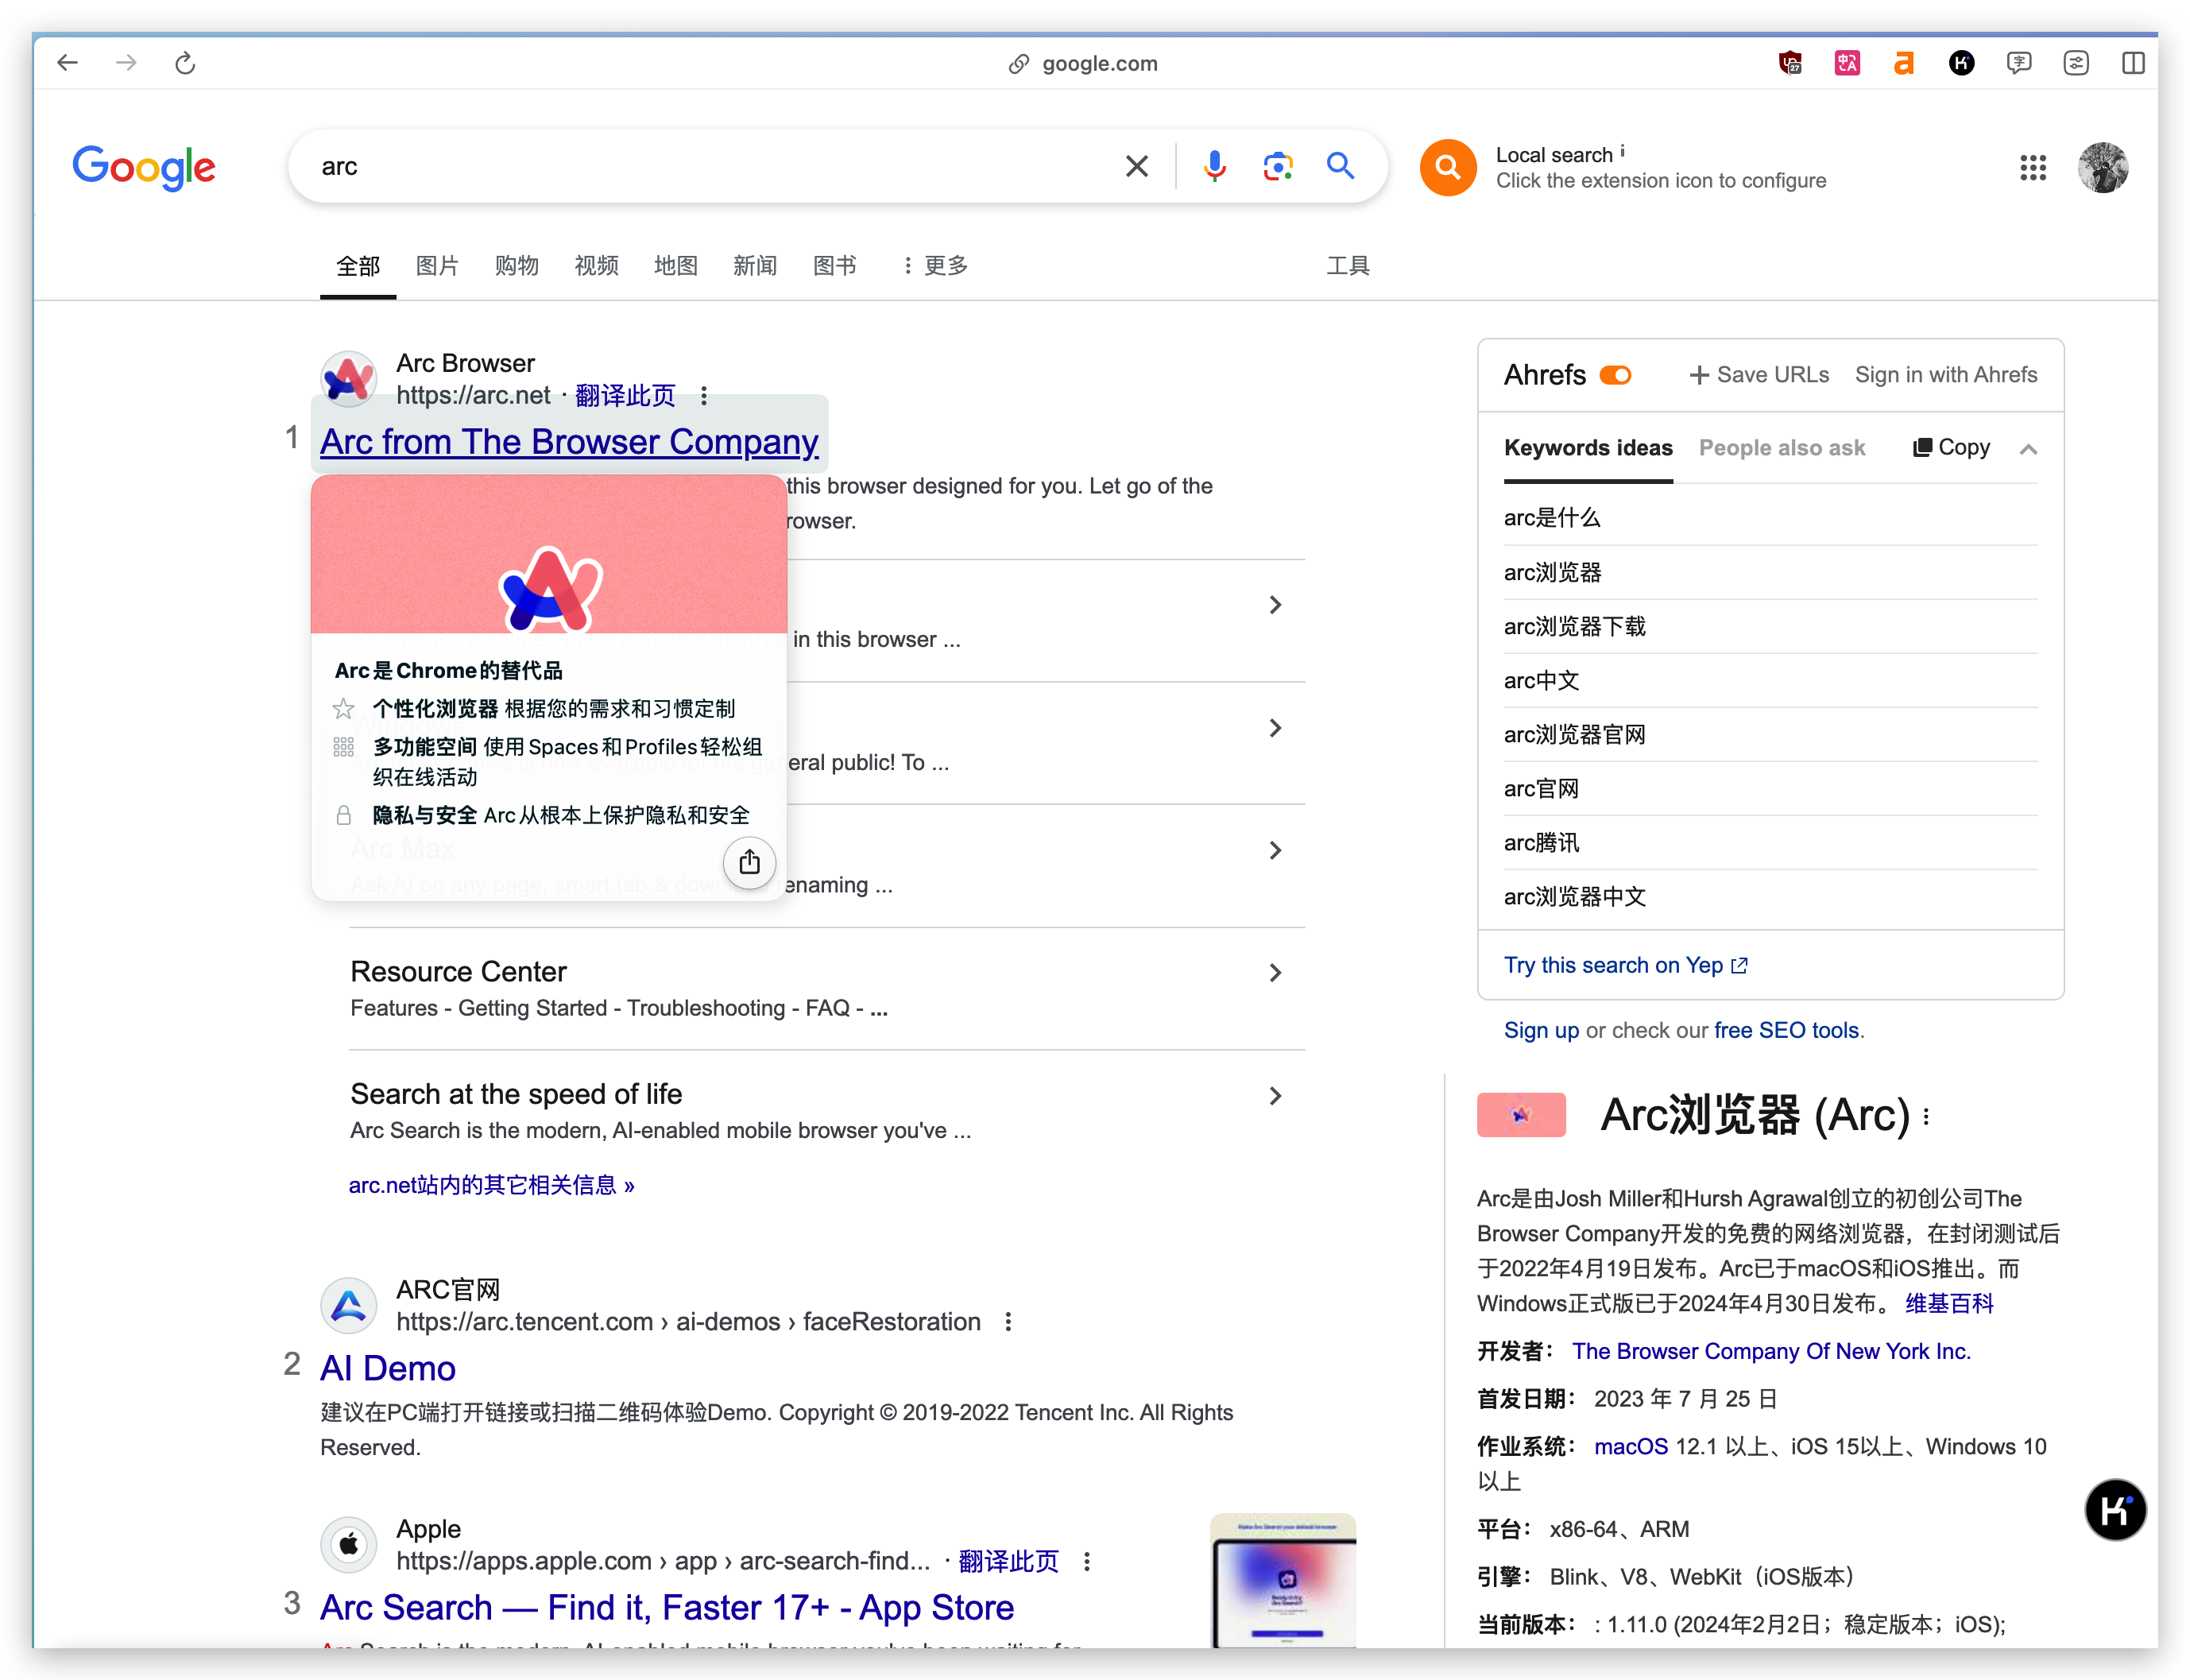This screenshot has width=2190, height=1680.
Task: Click the orange Ahrefs extension icon
Action: coord(1904,62)
